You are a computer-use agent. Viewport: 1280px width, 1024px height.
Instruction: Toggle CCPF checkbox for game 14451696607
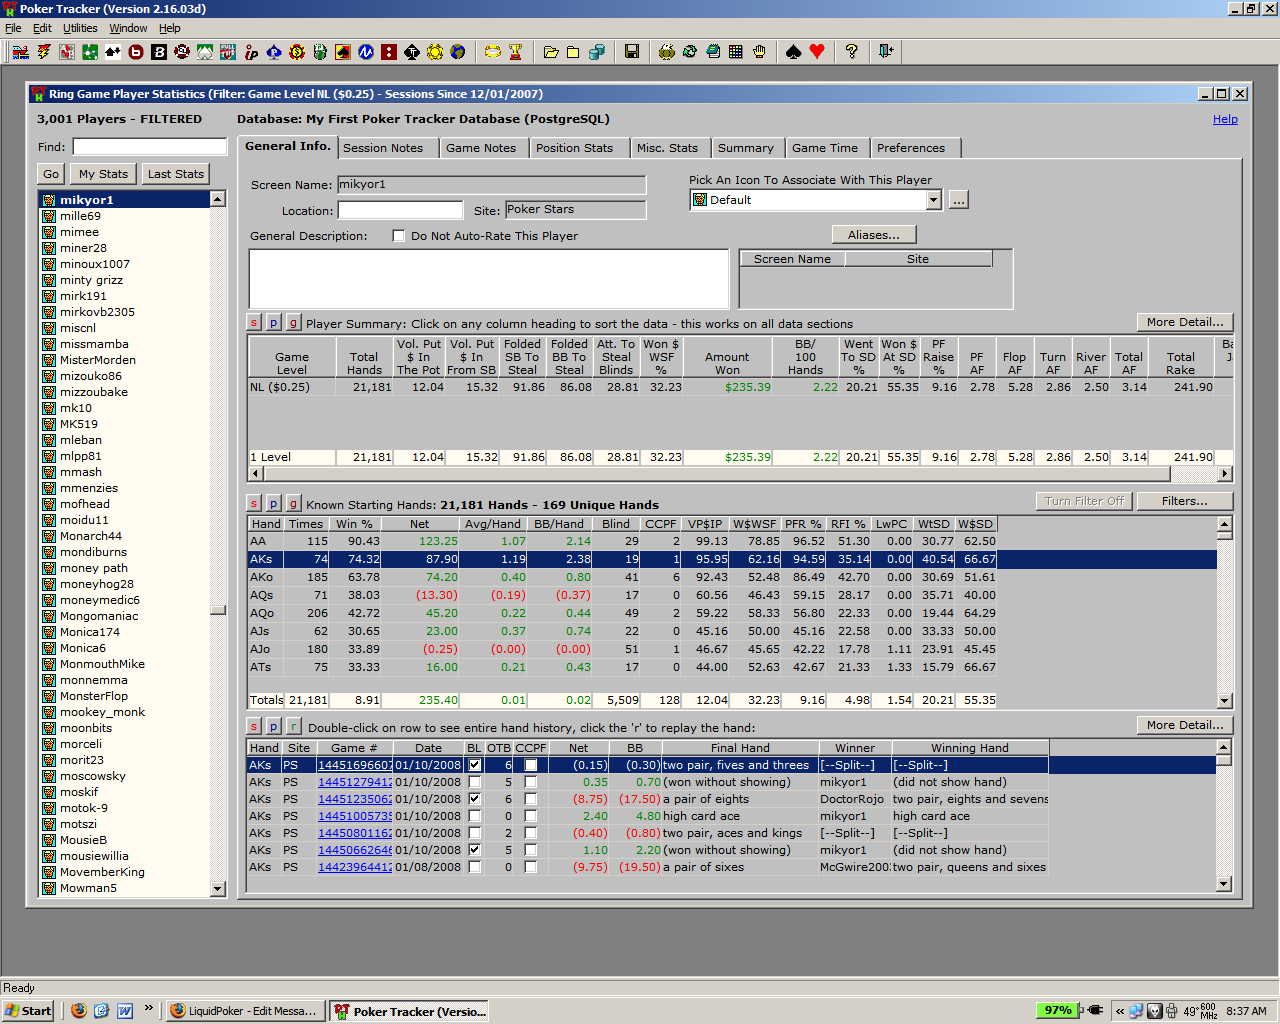tap(531, 765)
